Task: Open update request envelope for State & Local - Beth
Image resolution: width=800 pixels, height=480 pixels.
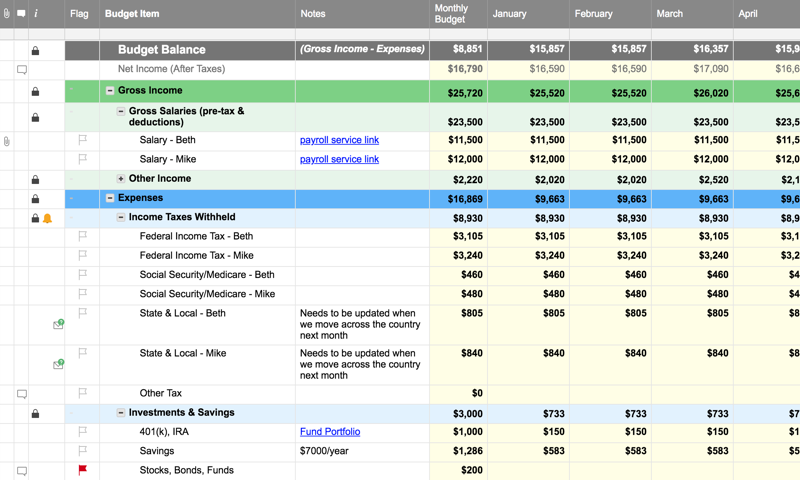Action: (58, 325)
